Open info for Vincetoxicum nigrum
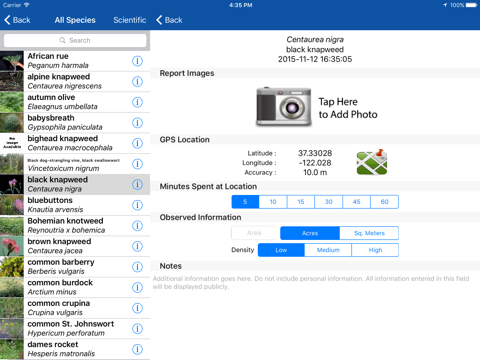 pyautogui.click(x=137, y=164)
